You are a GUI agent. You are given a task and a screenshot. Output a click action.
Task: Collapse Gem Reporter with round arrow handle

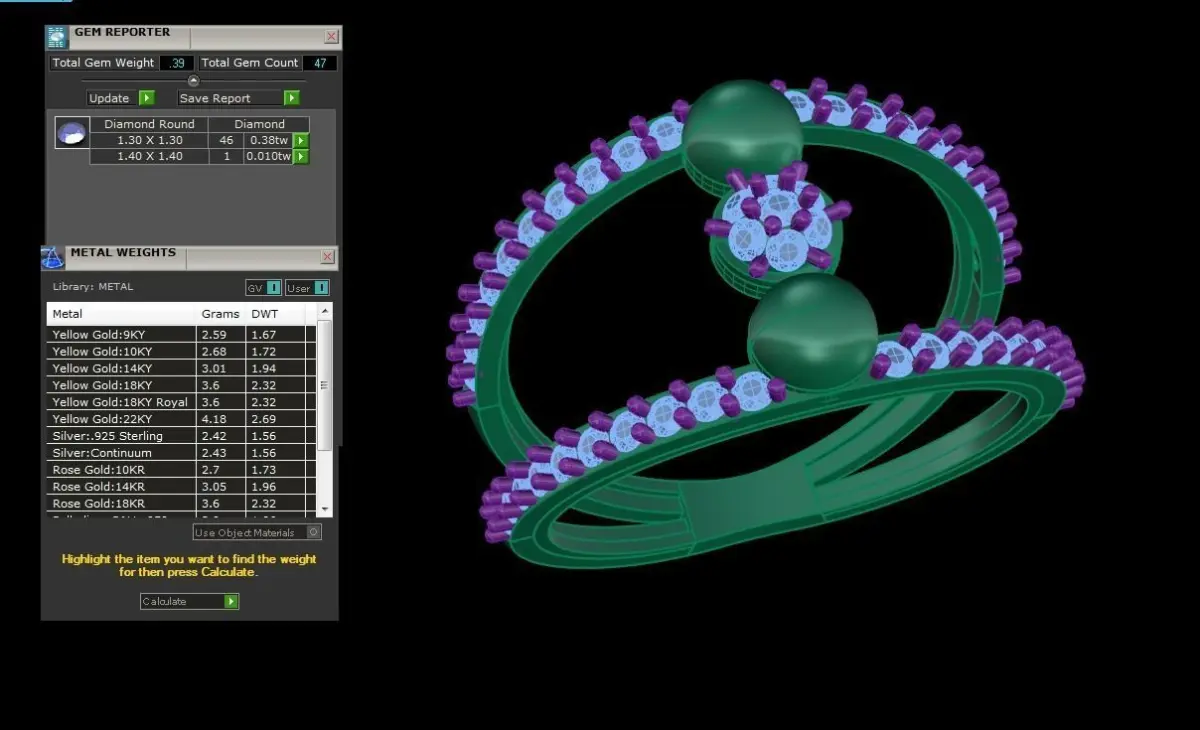[x=194, y=81]
